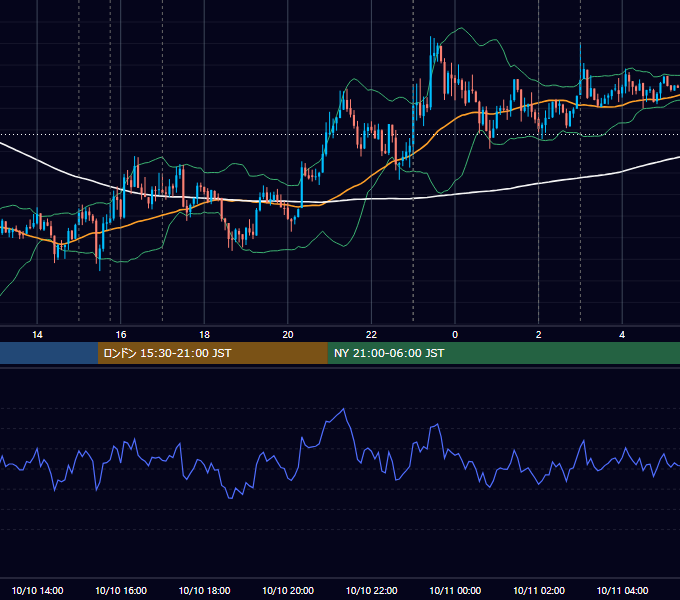
Task: Click the 10/10 18:00 date label
Action: [204, 590]
